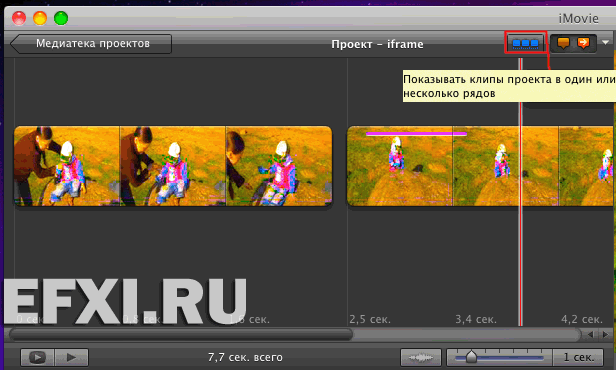Select the chapter marker arrow icon
The height and width of the screenshot is (370, 616).
583,43
